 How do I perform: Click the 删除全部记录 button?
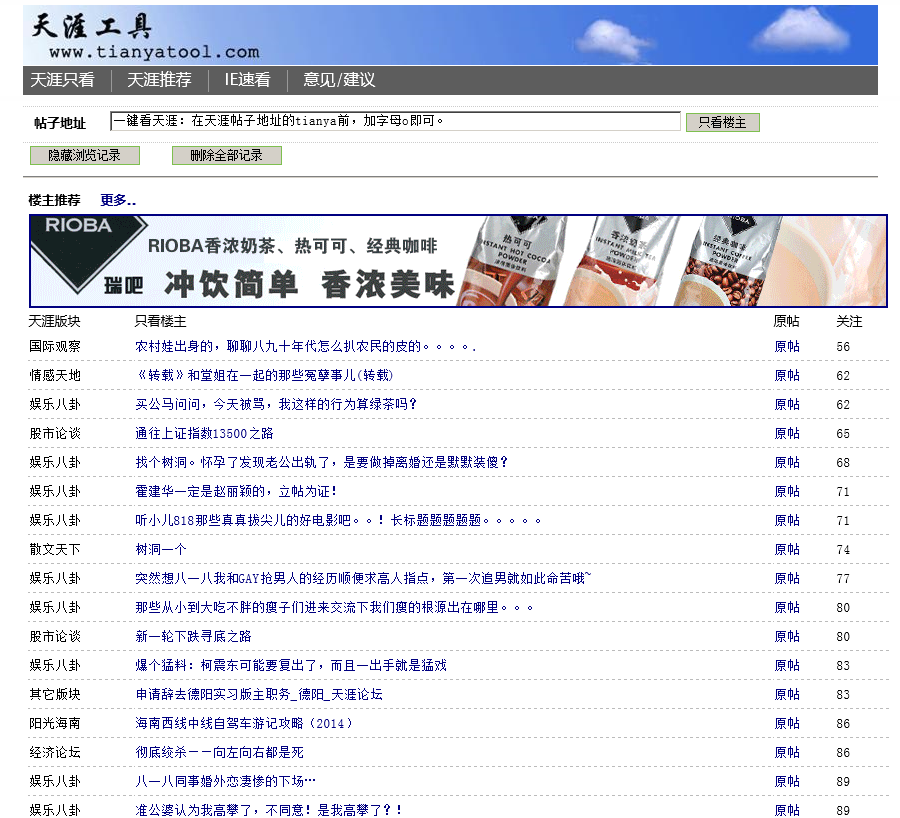pos(227,156)
